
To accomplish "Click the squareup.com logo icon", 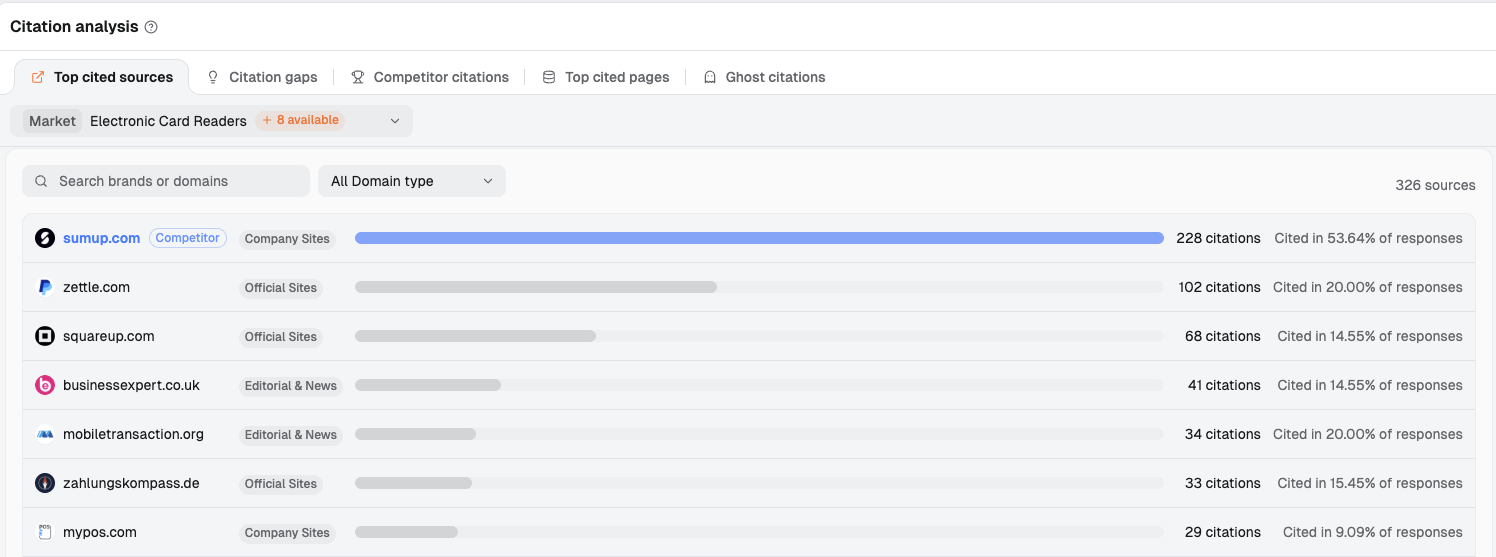I will point(45,336).
